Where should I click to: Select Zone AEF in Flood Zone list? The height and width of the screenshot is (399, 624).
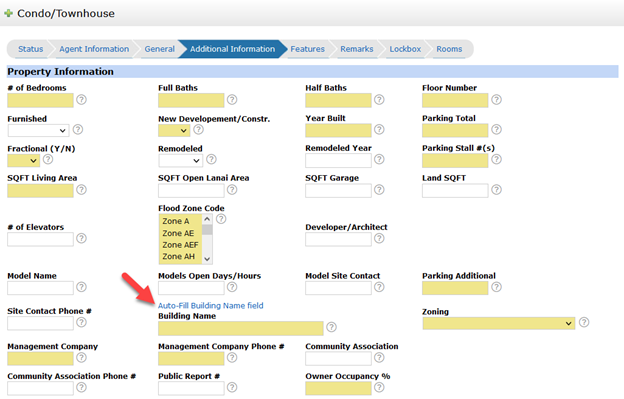pos(181,245)
